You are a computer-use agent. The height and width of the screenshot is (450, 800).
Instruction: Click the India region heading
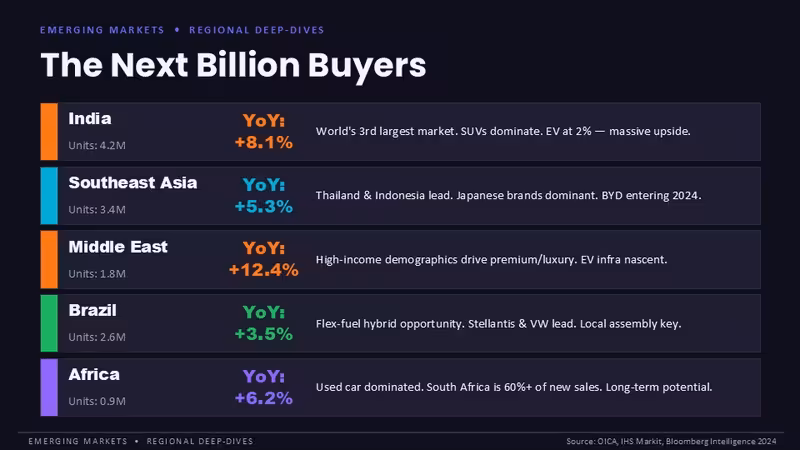click(90, 118)
